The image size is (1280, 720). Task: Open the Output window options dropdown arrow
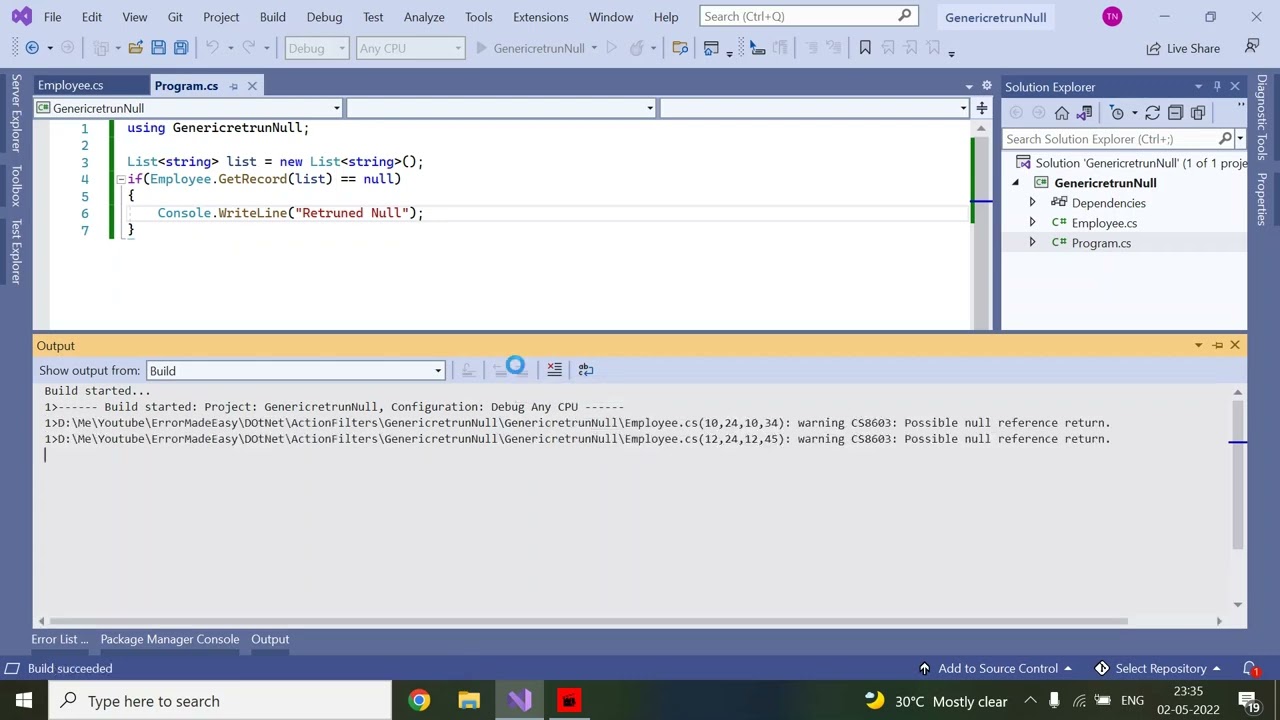(x=1198, y=345)
